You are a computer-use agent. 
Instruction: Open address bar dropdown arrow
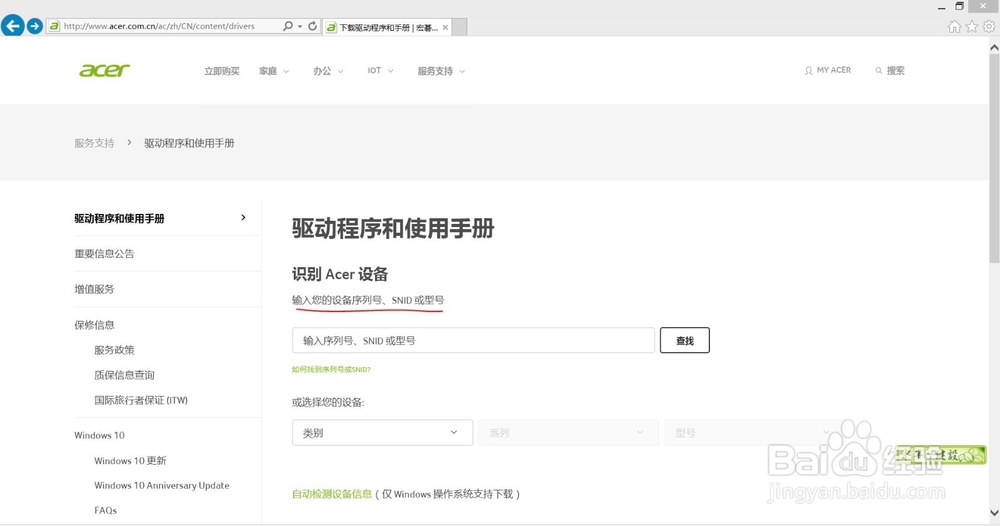(x=300, y=26)
